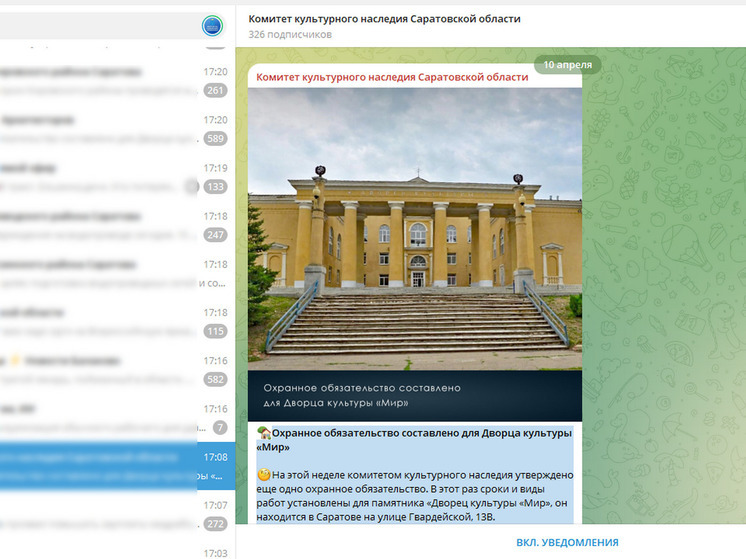
Task: Open chat with unread badge 589
Action: pos(118,129)
